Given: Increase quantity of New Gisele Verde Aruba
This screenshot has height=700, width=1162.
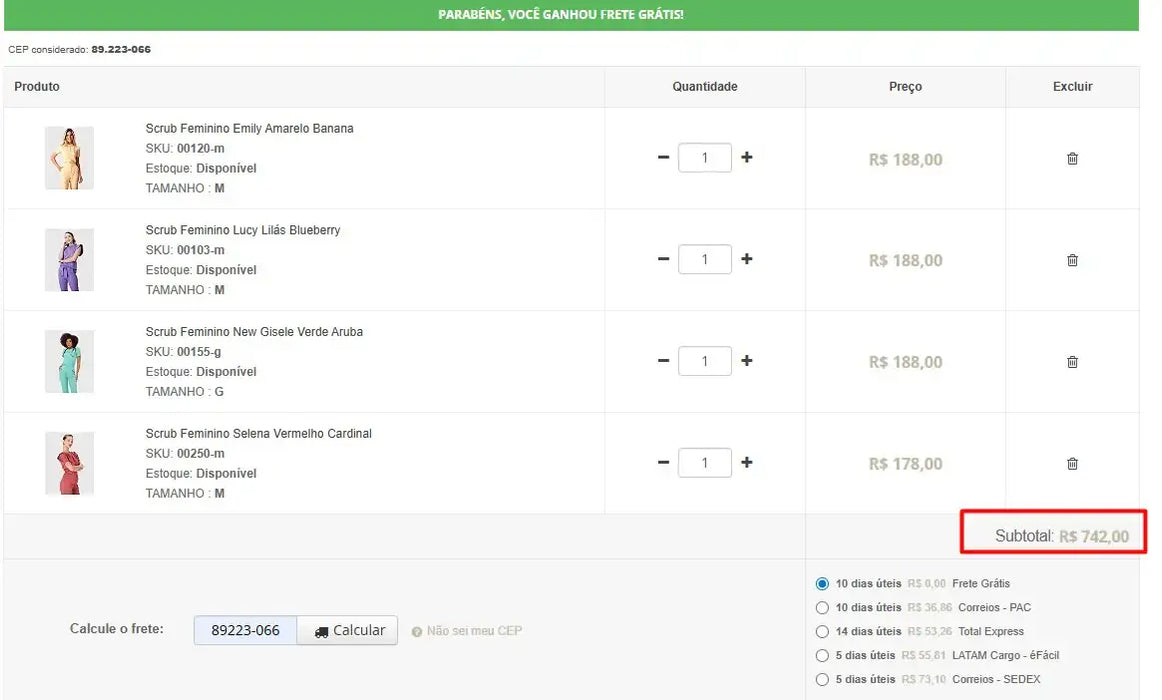Looking at the screenshot, I should pyautogui.click(x=746, y=361).
